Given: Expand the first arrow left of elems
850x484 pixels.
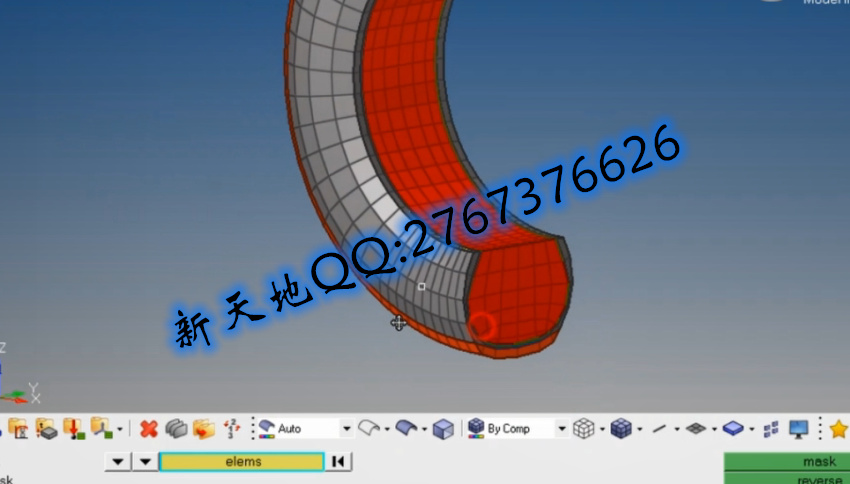Looking at the screenshot, I should click(119, 462).
